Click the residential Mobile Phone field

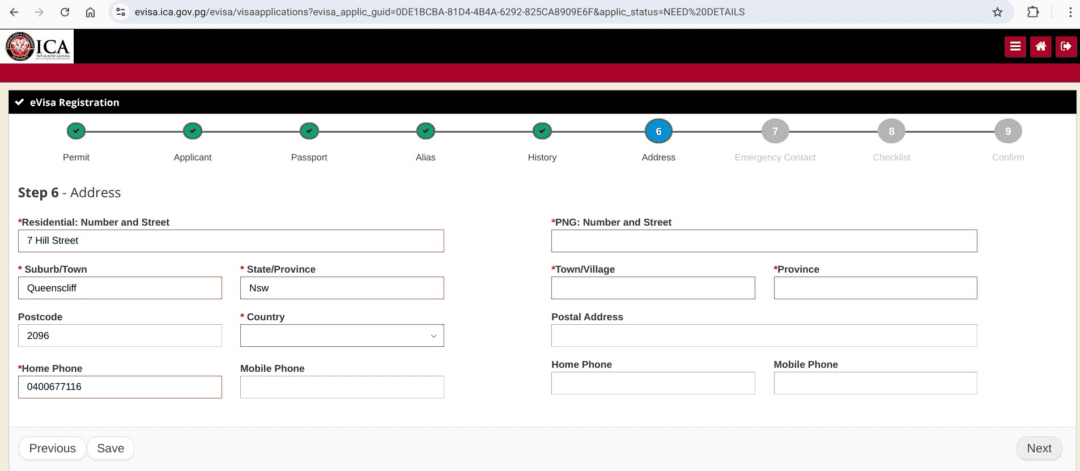(342, 387)
